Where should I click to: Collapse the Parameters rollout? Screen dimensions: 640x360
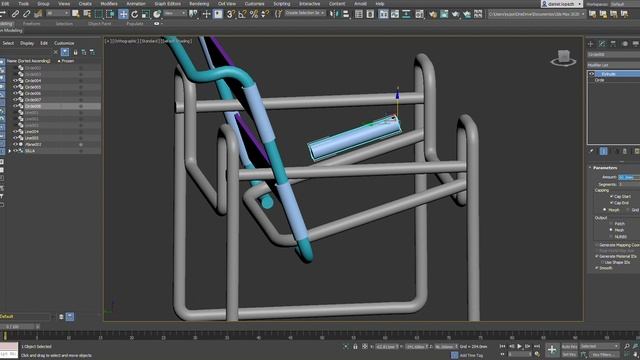(605, 168)
